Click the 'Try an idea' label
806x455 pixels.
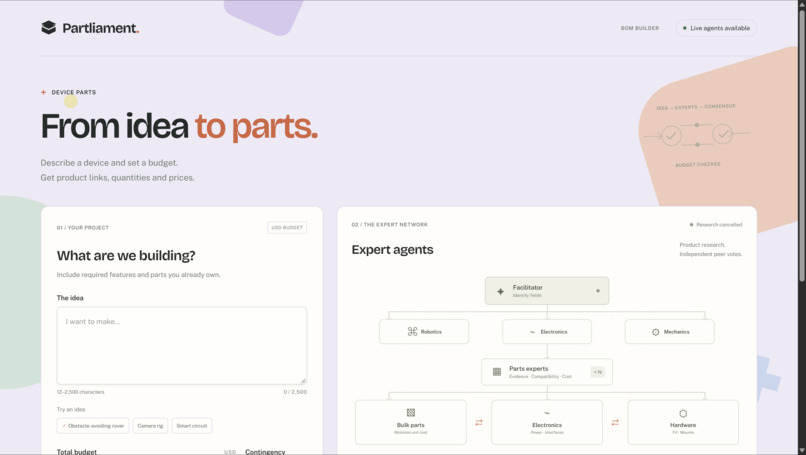click(71, 409)
